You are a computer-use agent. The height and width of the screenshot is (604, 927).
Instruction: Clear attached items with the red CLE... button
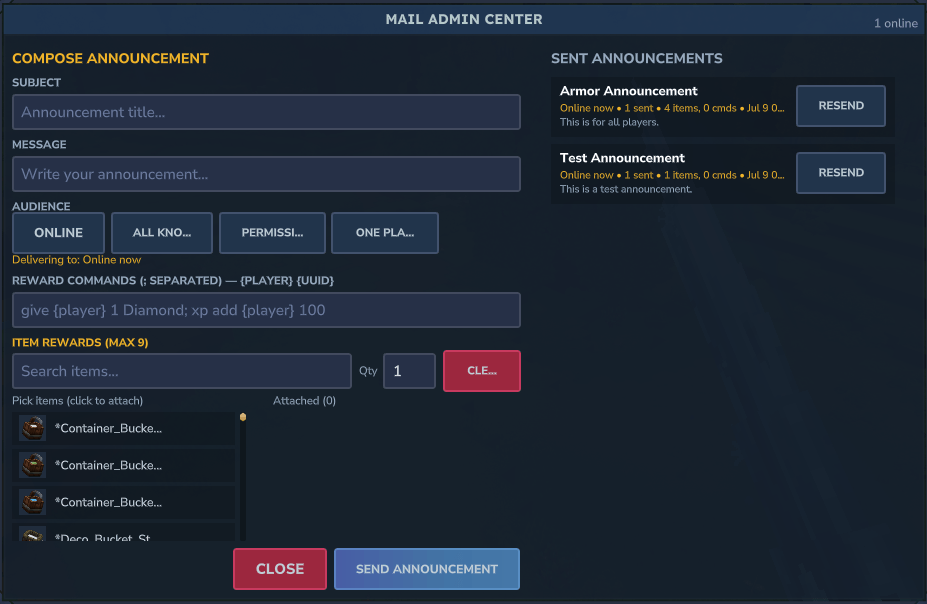point(482,371)
